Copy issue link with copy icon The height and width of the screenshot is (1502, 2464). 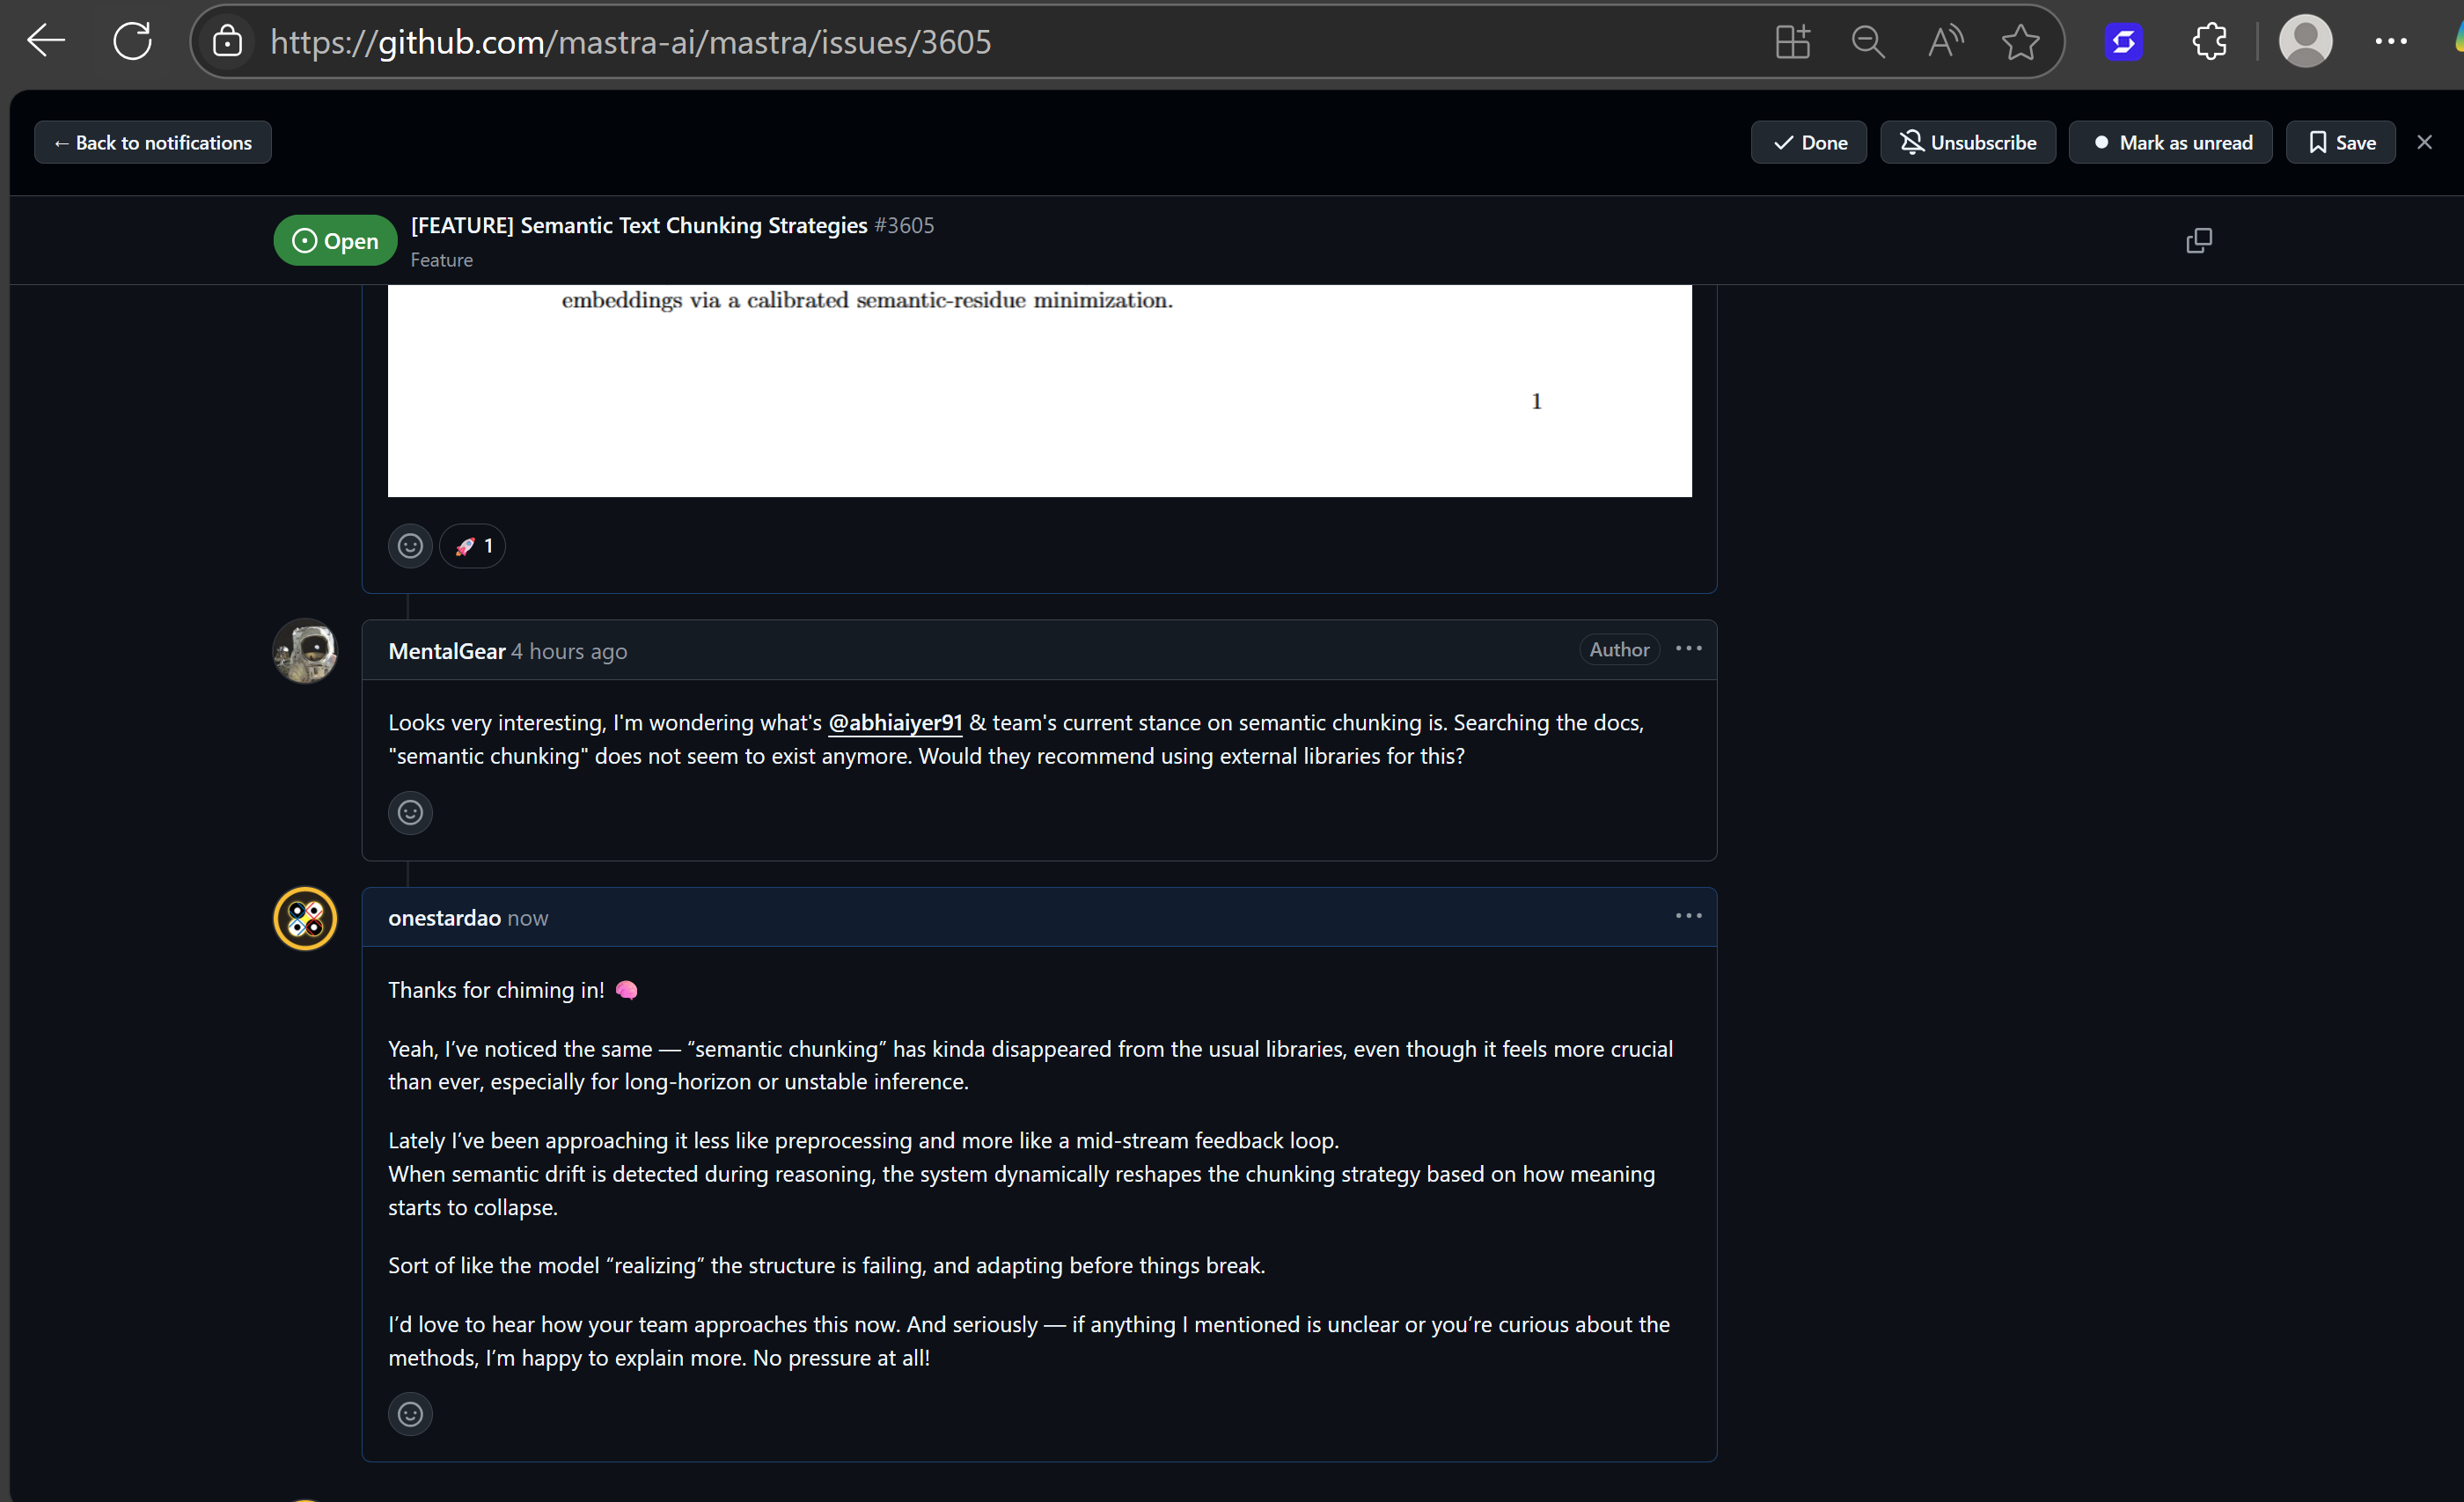pos(2199,240)
